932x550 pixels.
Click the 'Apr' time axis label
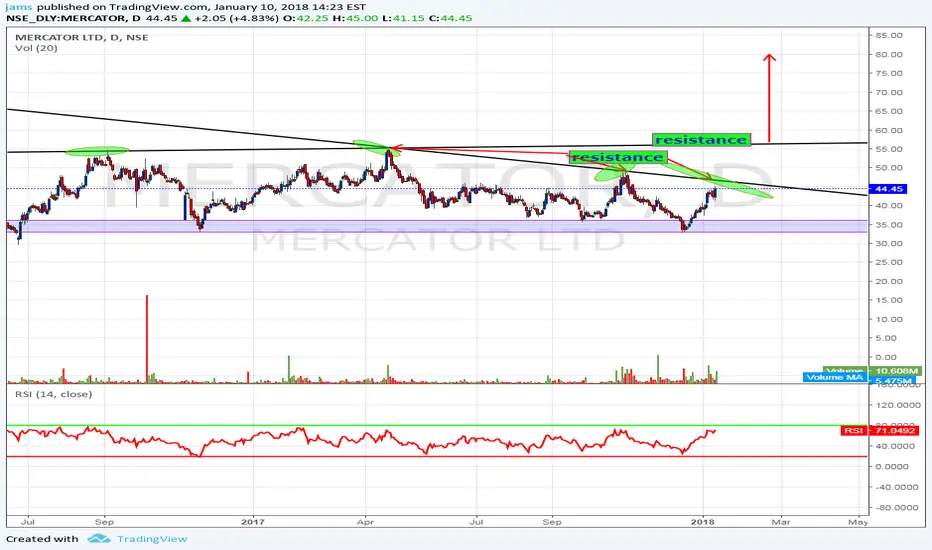(x=365, y=522)
